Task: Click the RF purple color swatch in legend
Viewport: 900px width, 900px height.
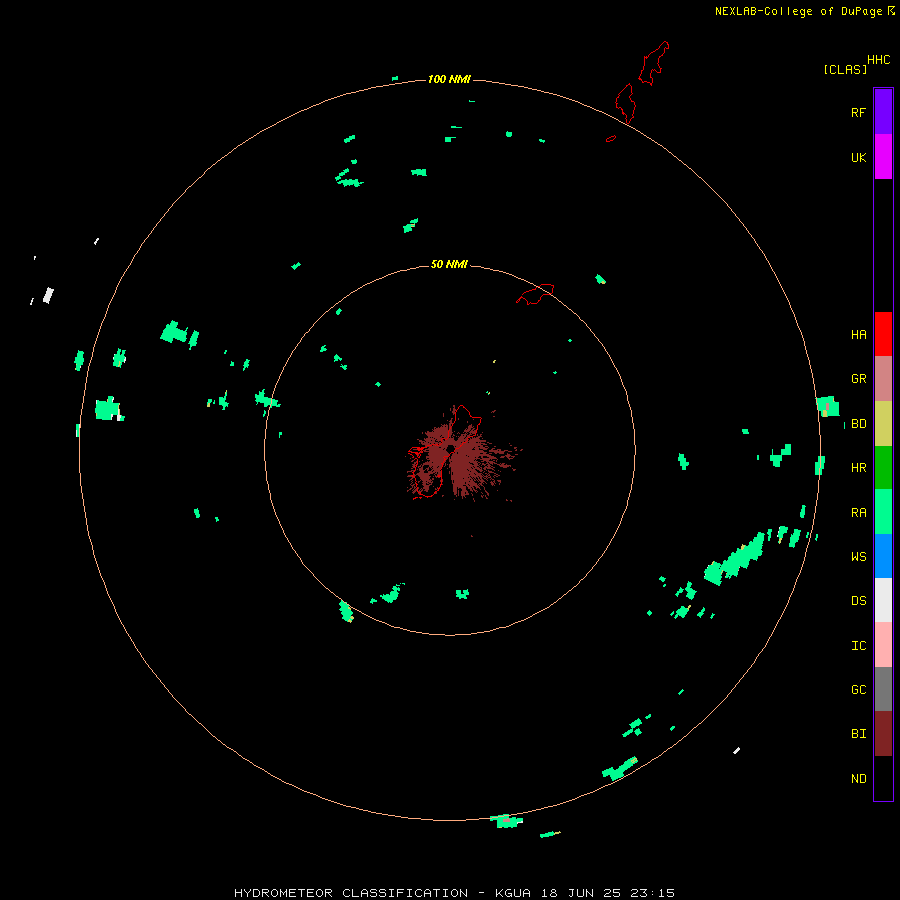Action: pos(883,112)
